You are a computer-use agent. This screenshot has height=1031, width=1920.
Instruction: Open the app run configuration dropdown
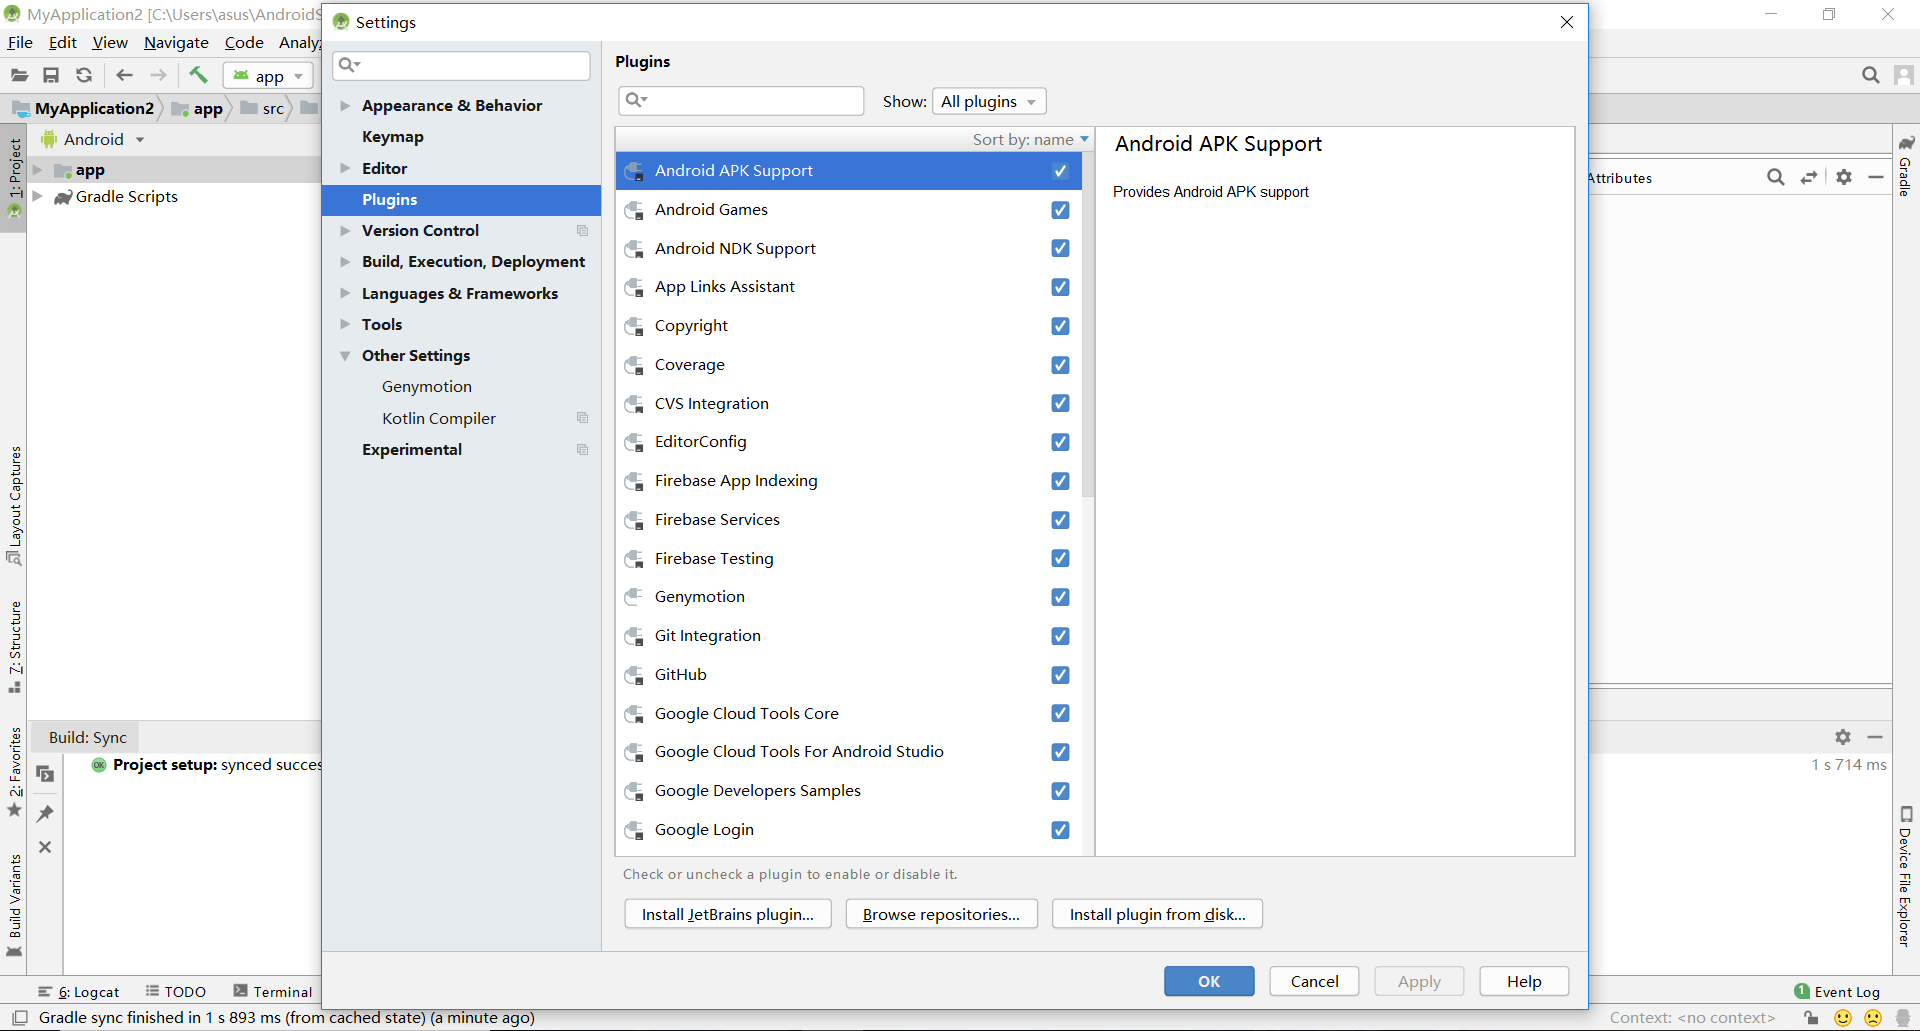(268, 76)
